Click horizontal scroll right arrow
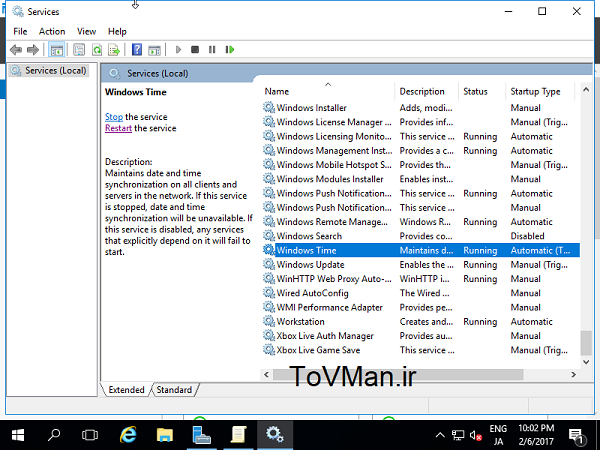 [x=573, y=375]
